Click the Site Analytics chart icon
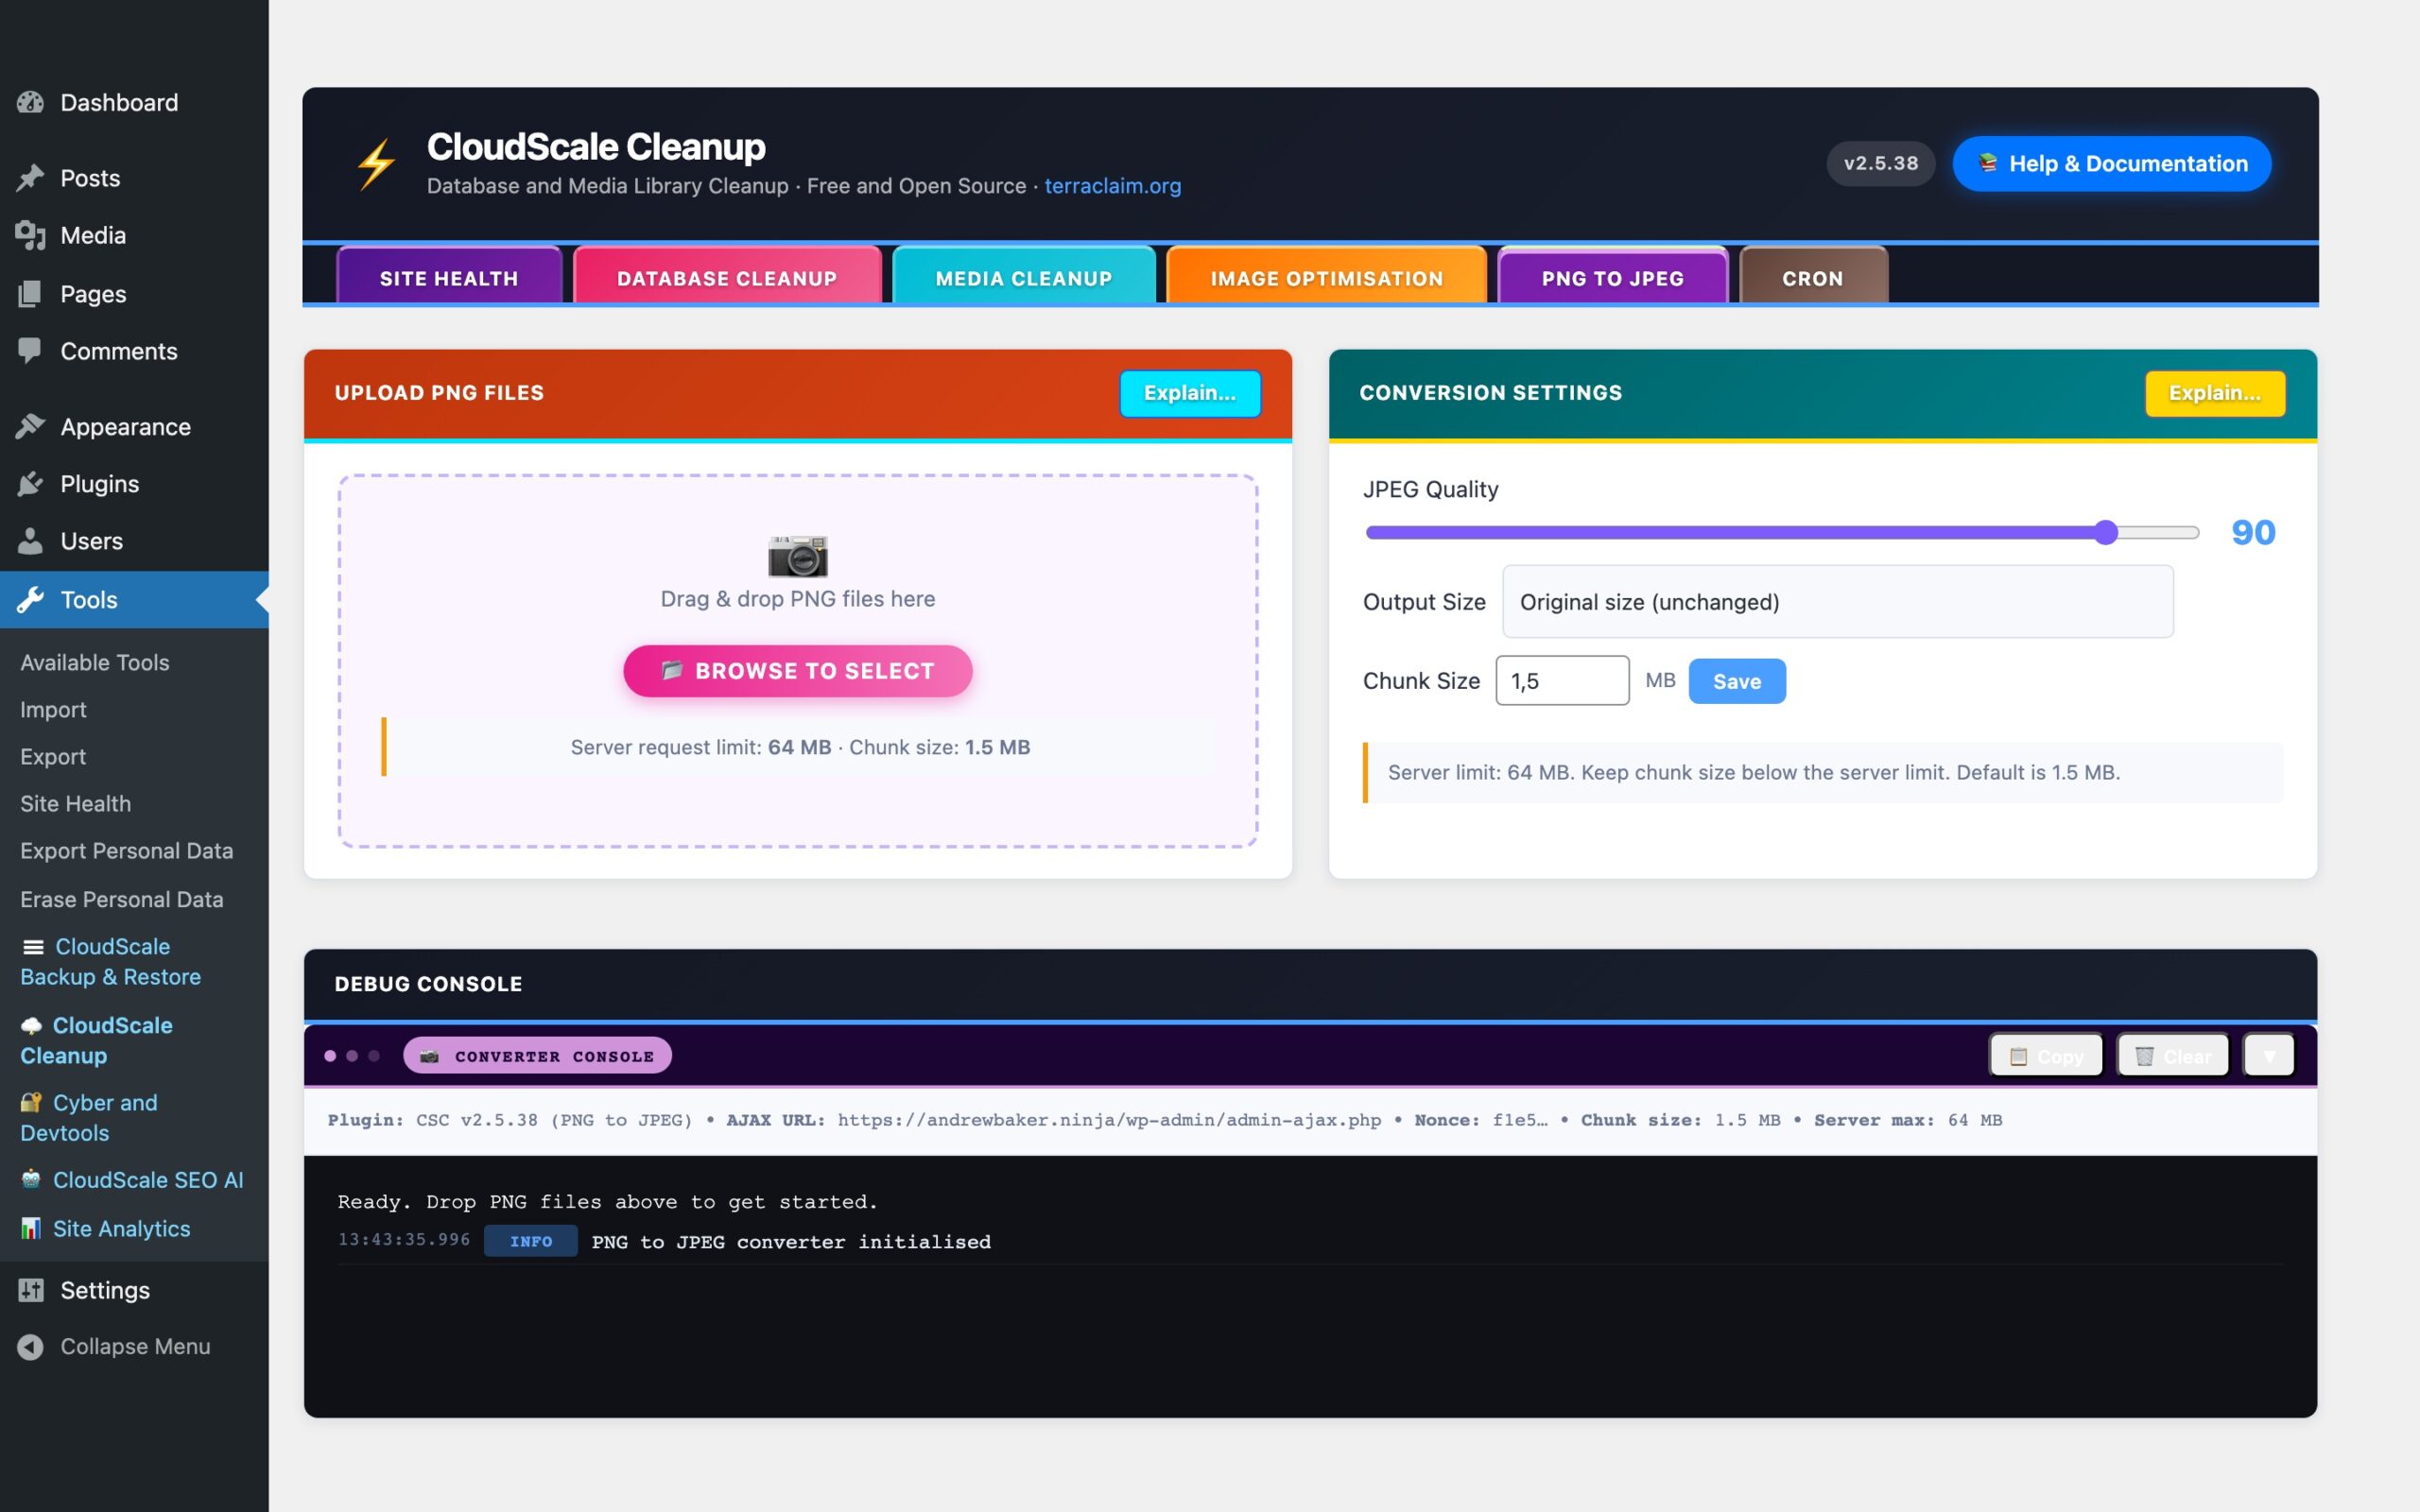This screenshot has width=2420, height=1512. pos(32,1228)
